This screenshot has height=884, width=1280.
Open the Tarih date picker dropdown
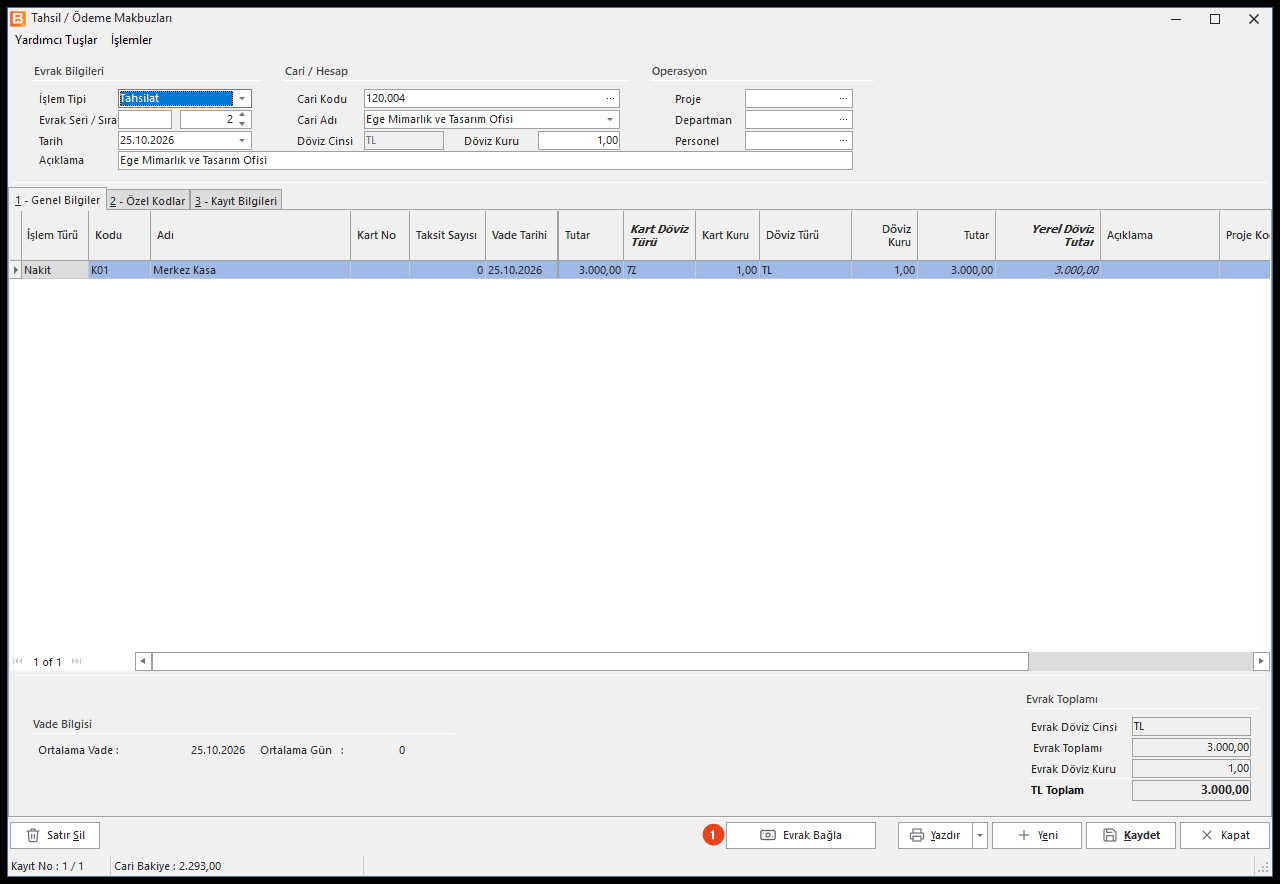tap(242, 140)
